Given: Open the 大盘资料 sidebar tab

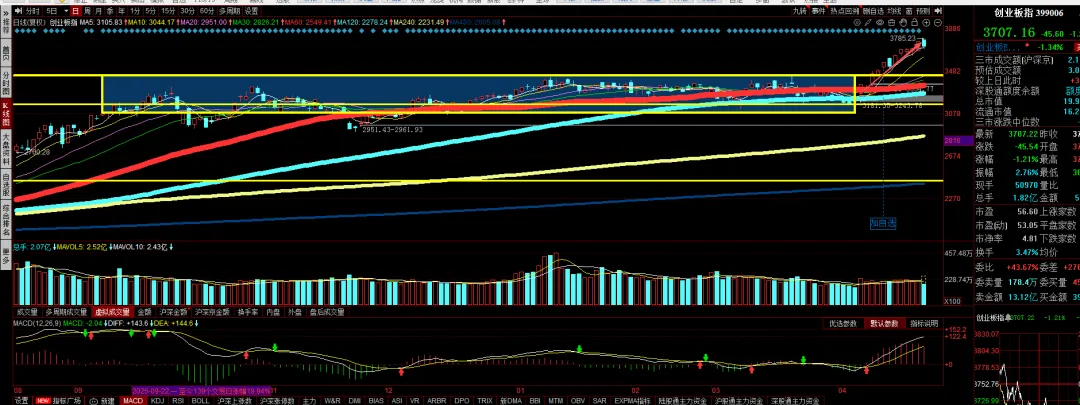Looking at the screenshot, I should 6,150.
